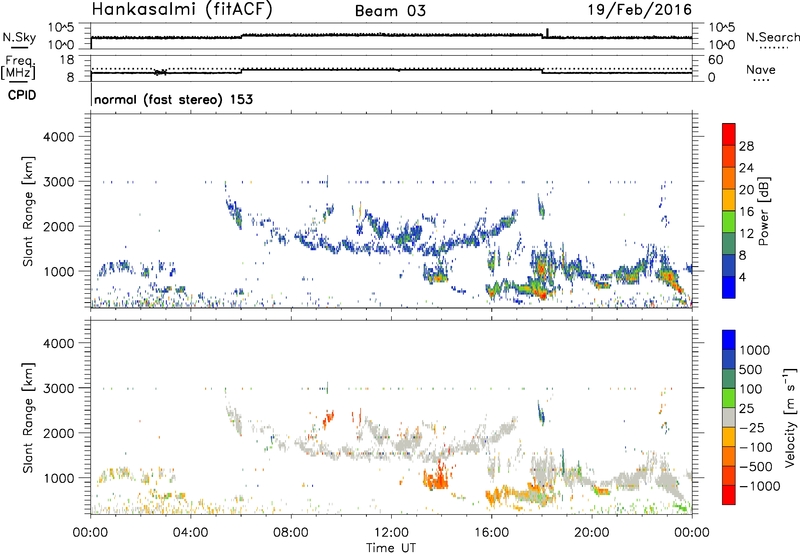Click the "Beam 03" label
This screenshot has width=800, height=554.
390,11
